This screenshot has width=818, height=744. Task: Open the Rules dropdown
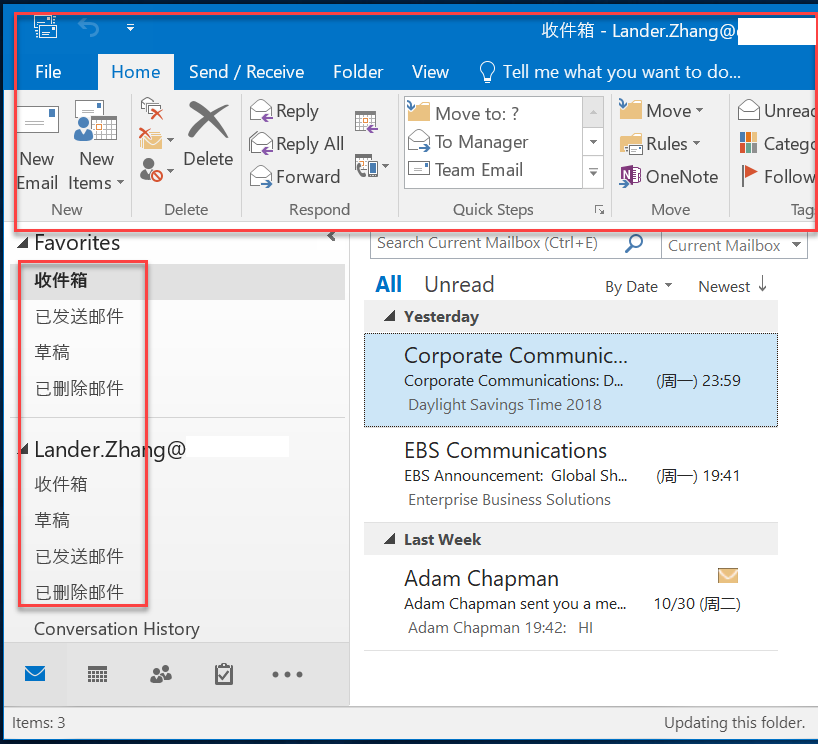(660, 144)
